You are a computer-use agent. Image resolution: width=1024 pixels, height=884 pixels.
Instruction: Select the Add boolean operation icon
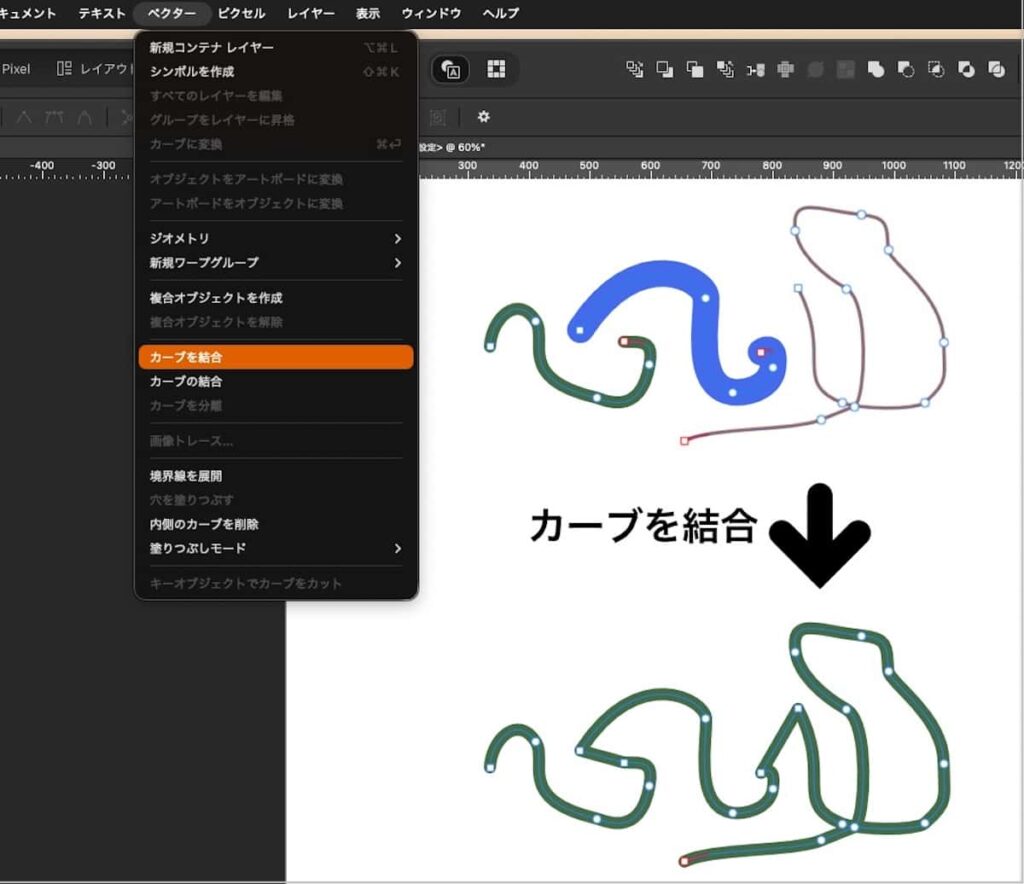click(876, 69)
